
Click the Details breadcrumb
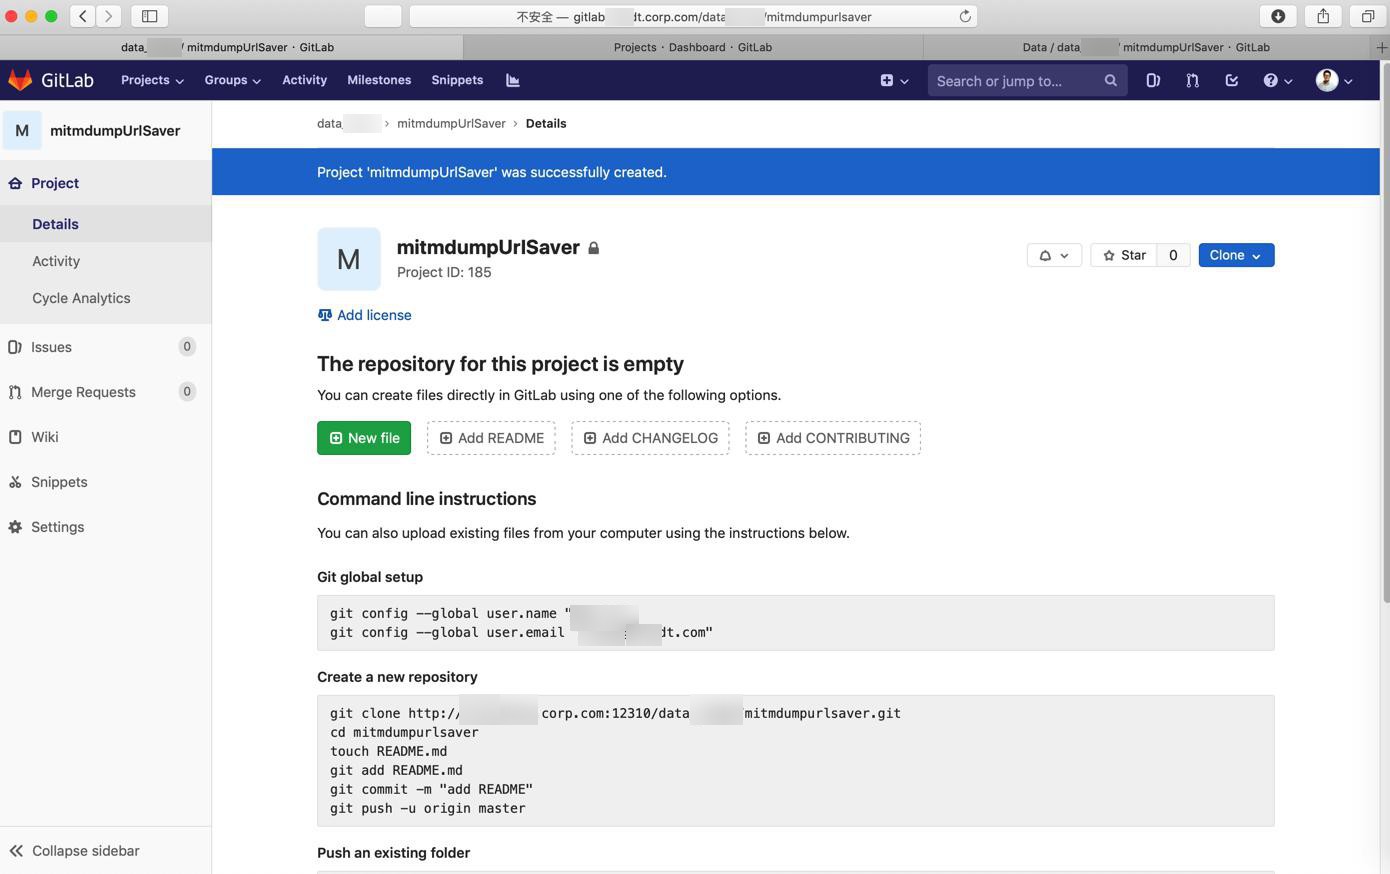coord(546,123)
